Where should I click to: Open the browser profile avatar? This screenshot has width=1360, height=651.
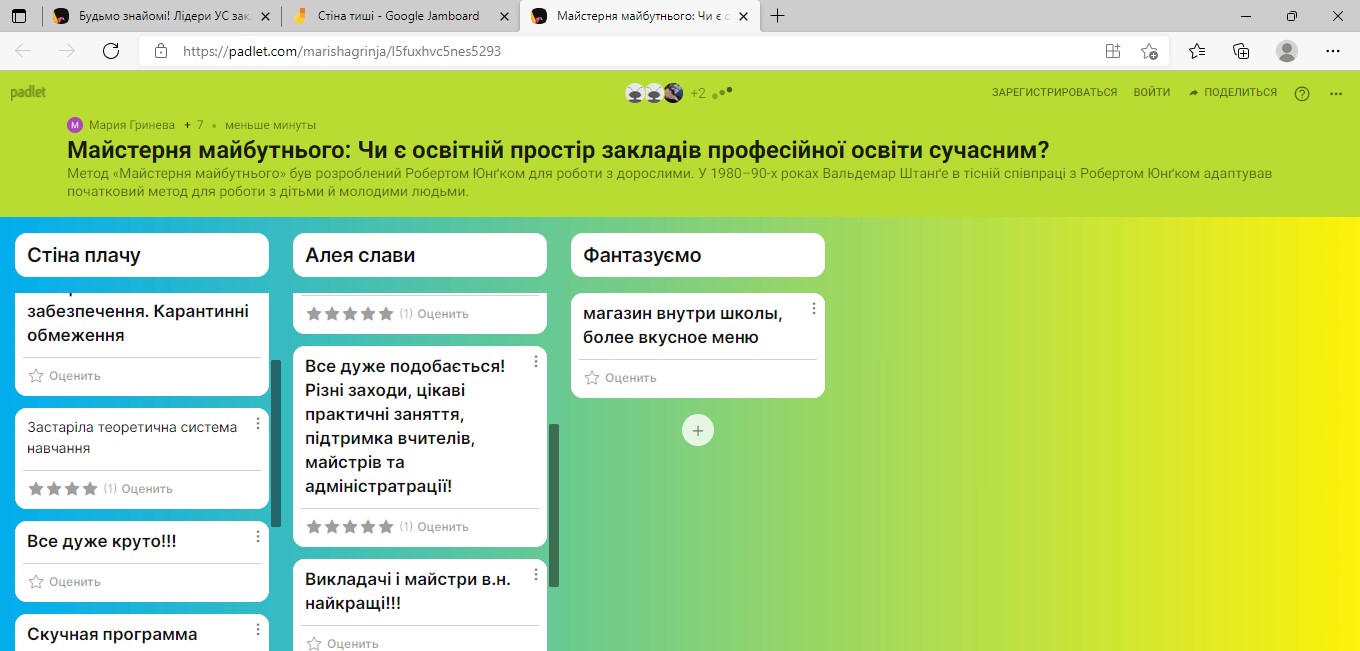[1287, 51]
